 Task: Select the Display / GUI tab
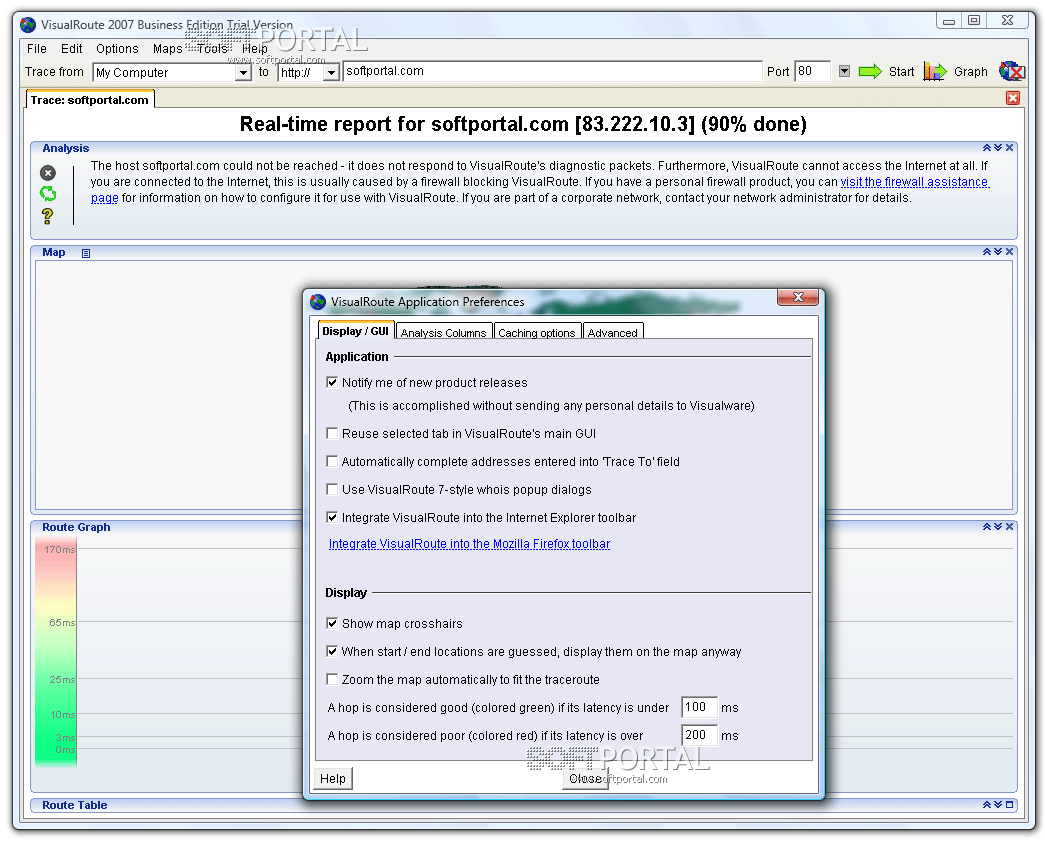click(355, 331)
